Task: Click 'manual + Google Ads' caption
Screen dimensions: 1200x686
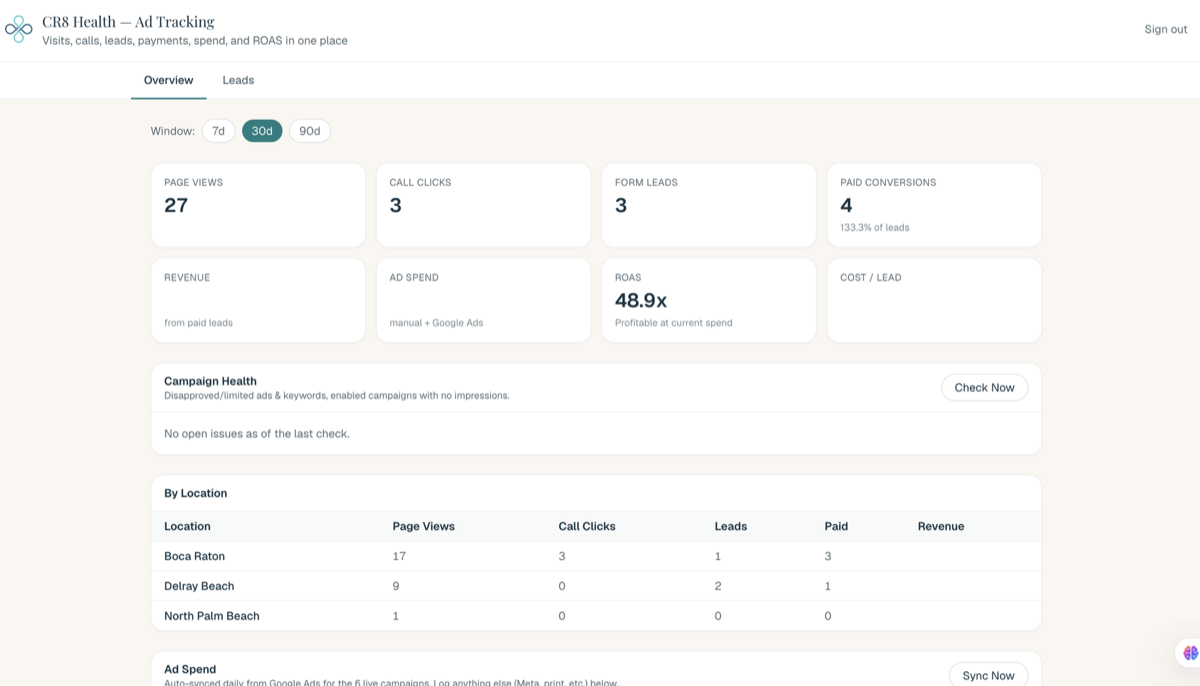Action: (x=436, y=323)
